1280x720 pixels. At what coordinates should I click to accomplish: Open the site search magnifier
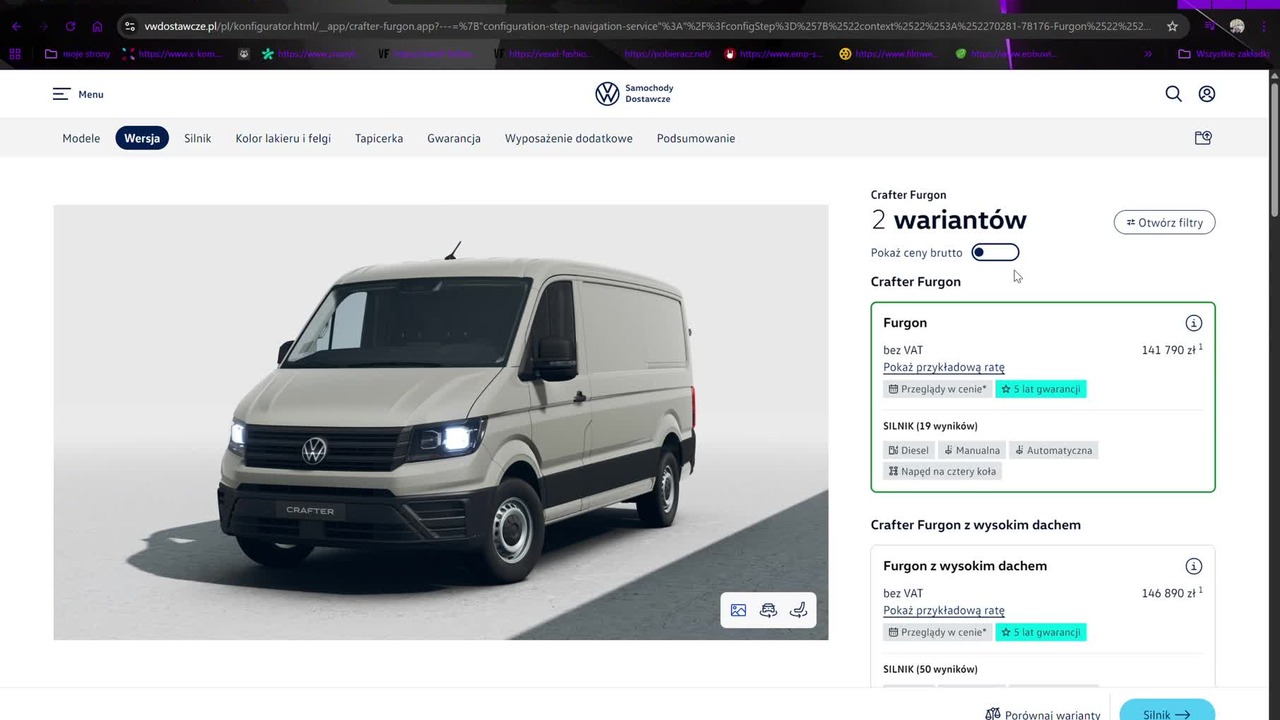(1173, 94)
